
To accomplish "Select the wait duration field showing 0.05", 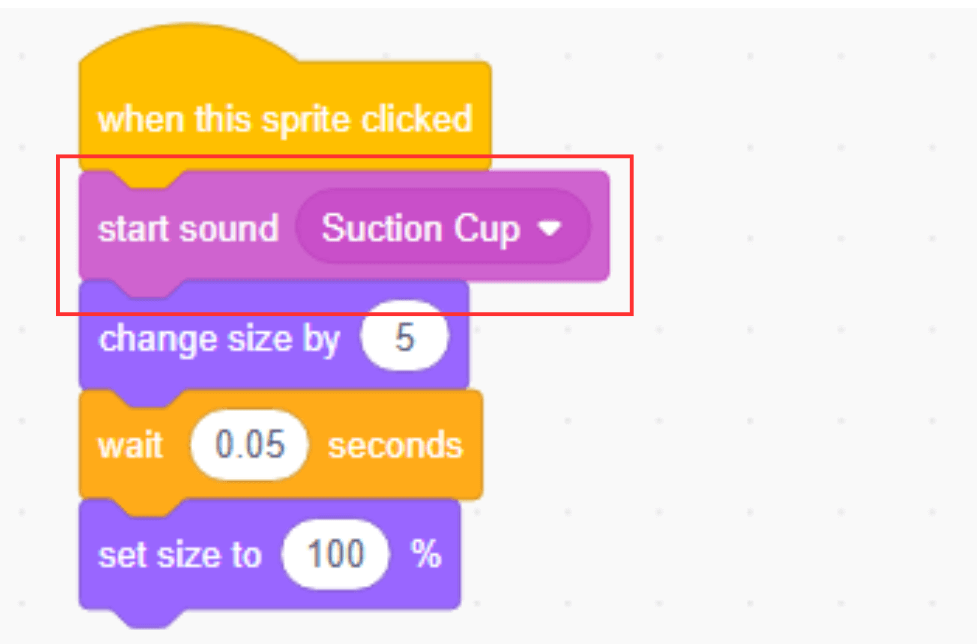I will pyautogui.click(x=249, y=446).
